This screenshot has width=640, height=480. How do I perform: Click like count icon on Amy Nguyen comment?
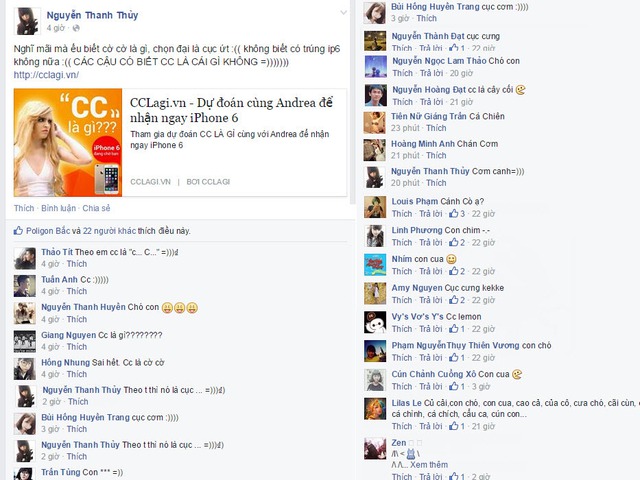coord(454,300)
